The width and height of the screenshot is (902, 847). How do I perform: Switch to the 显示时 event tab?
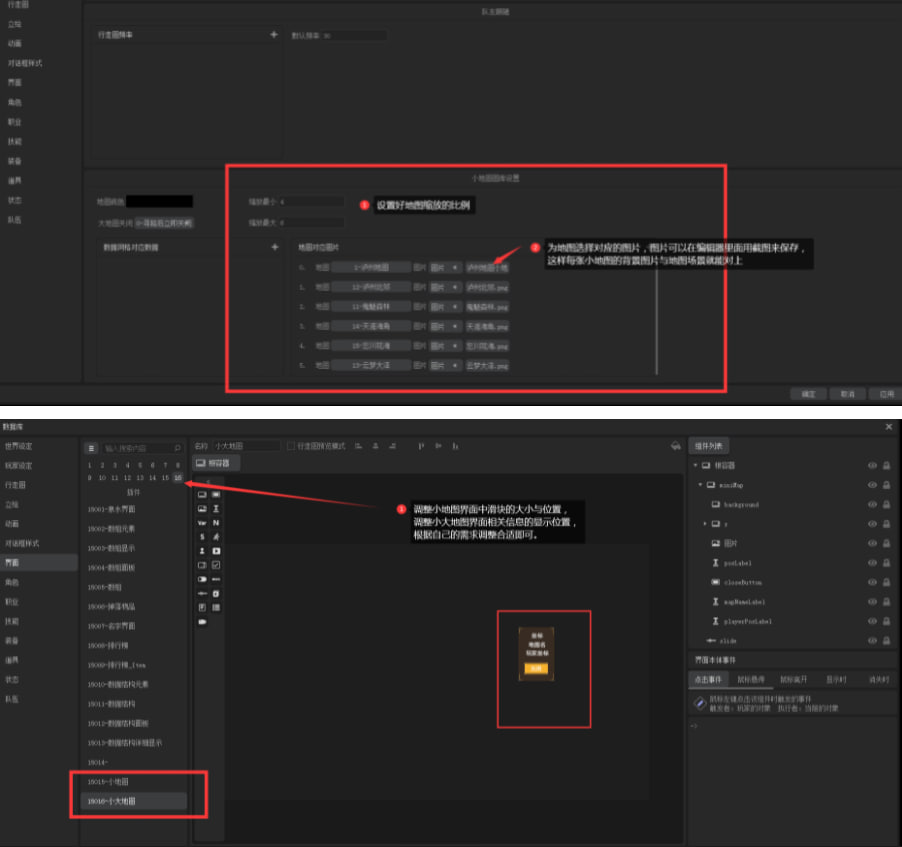pos(836,680)
